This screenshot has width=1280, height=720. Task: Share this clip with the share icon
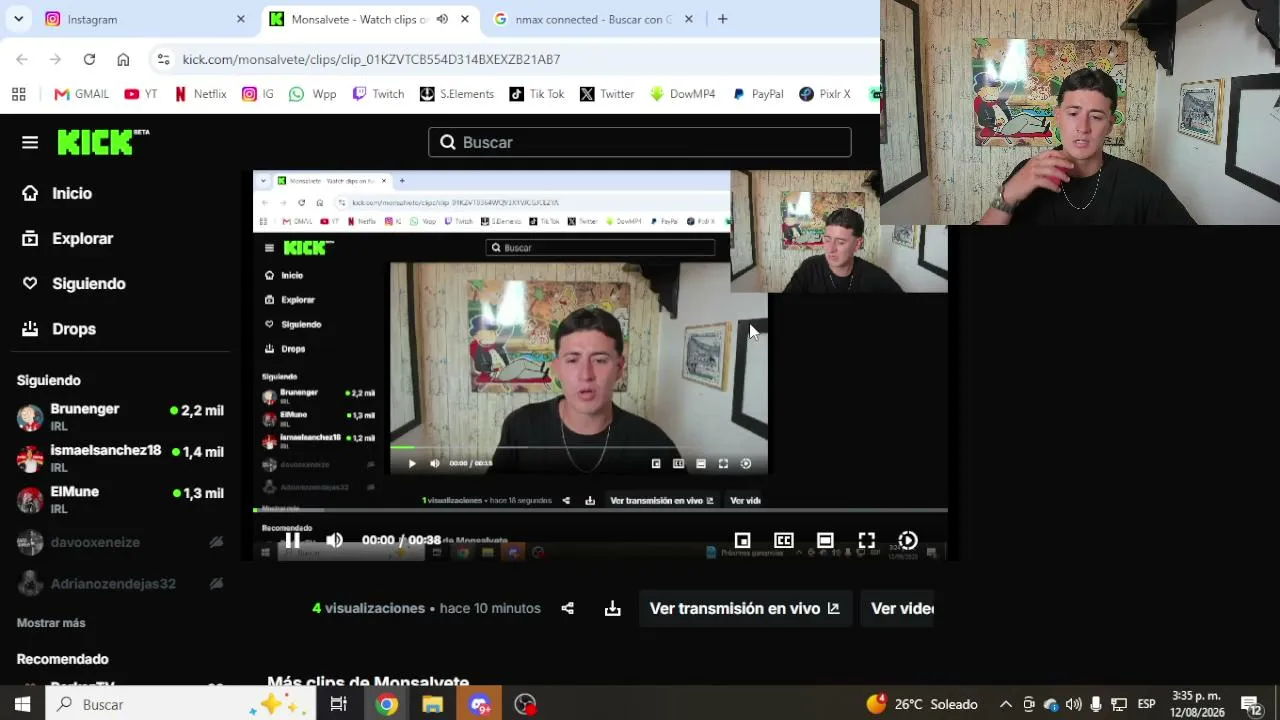point(568,608)
